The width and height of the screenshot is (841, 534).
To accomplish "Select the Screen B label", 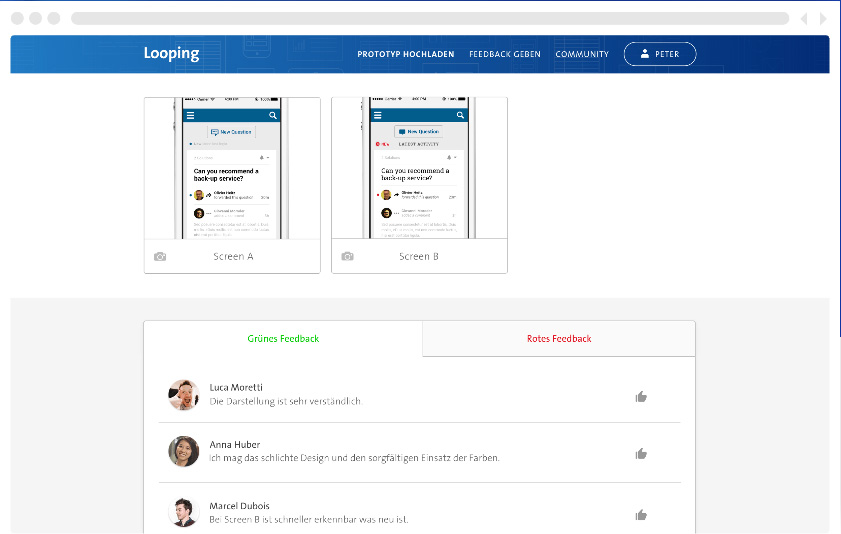I will pyautogui.click(x=419, y=256).
